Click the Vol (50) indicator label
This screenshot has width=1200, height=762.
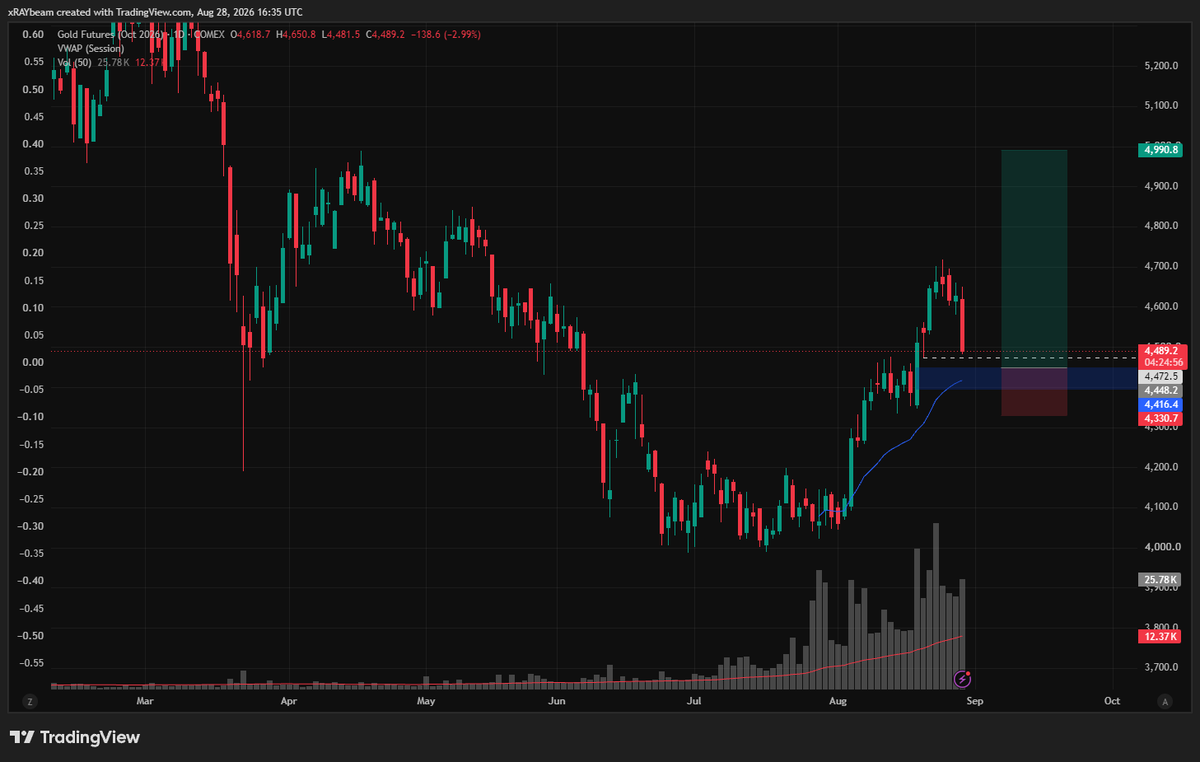74,62
